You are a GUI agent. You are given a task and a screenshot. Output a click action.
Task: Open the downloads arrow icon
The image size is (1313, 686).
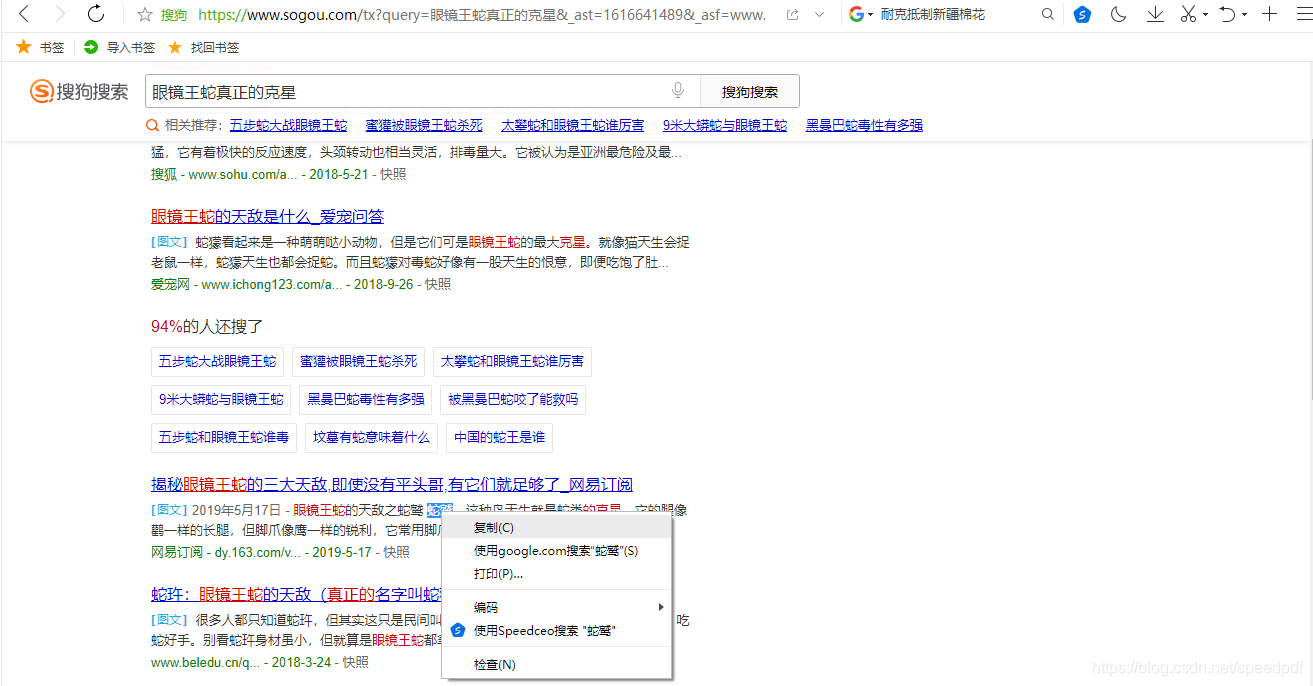click(x=1155, y=14)
